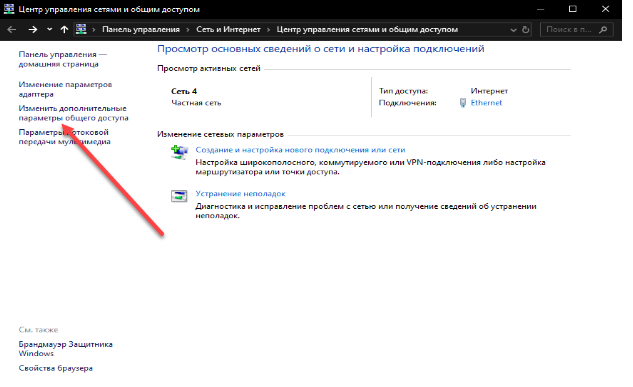633x387 pixels.
Task: Click network name 'Сеть 4'
Action: pos(184,91)
